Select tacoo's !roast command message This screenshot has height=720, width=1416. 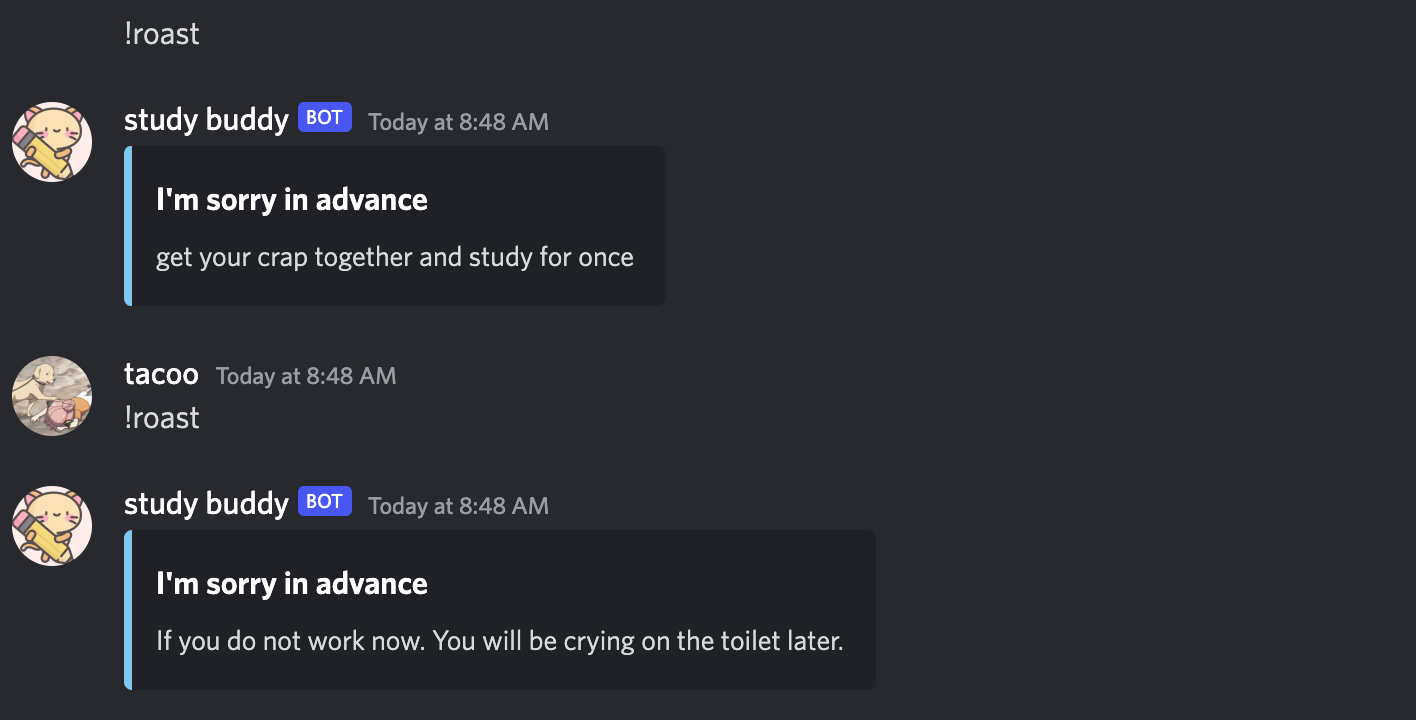pos(162,418)
